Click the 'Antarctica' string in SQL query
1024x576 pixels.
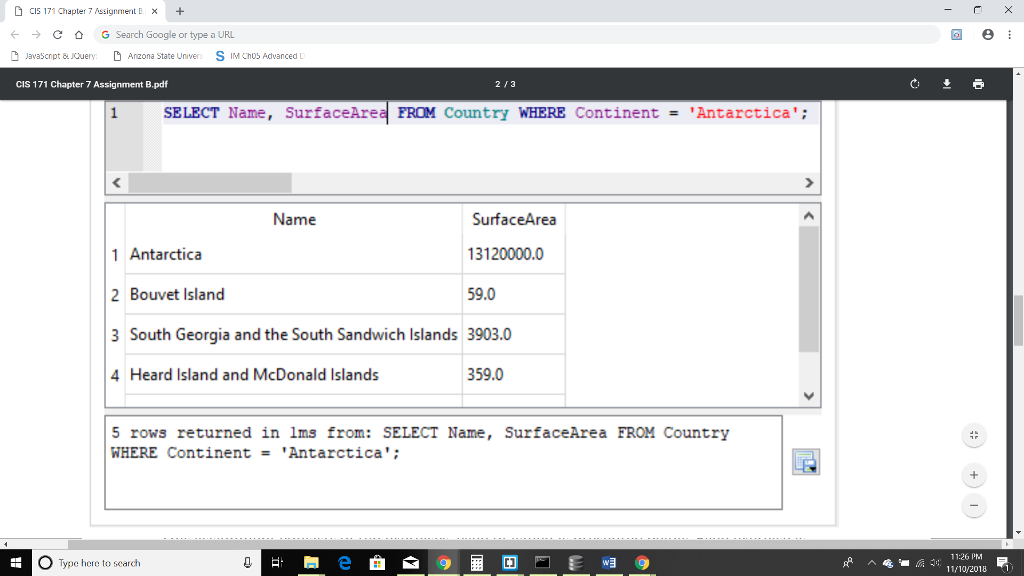[x=743, y=113]
